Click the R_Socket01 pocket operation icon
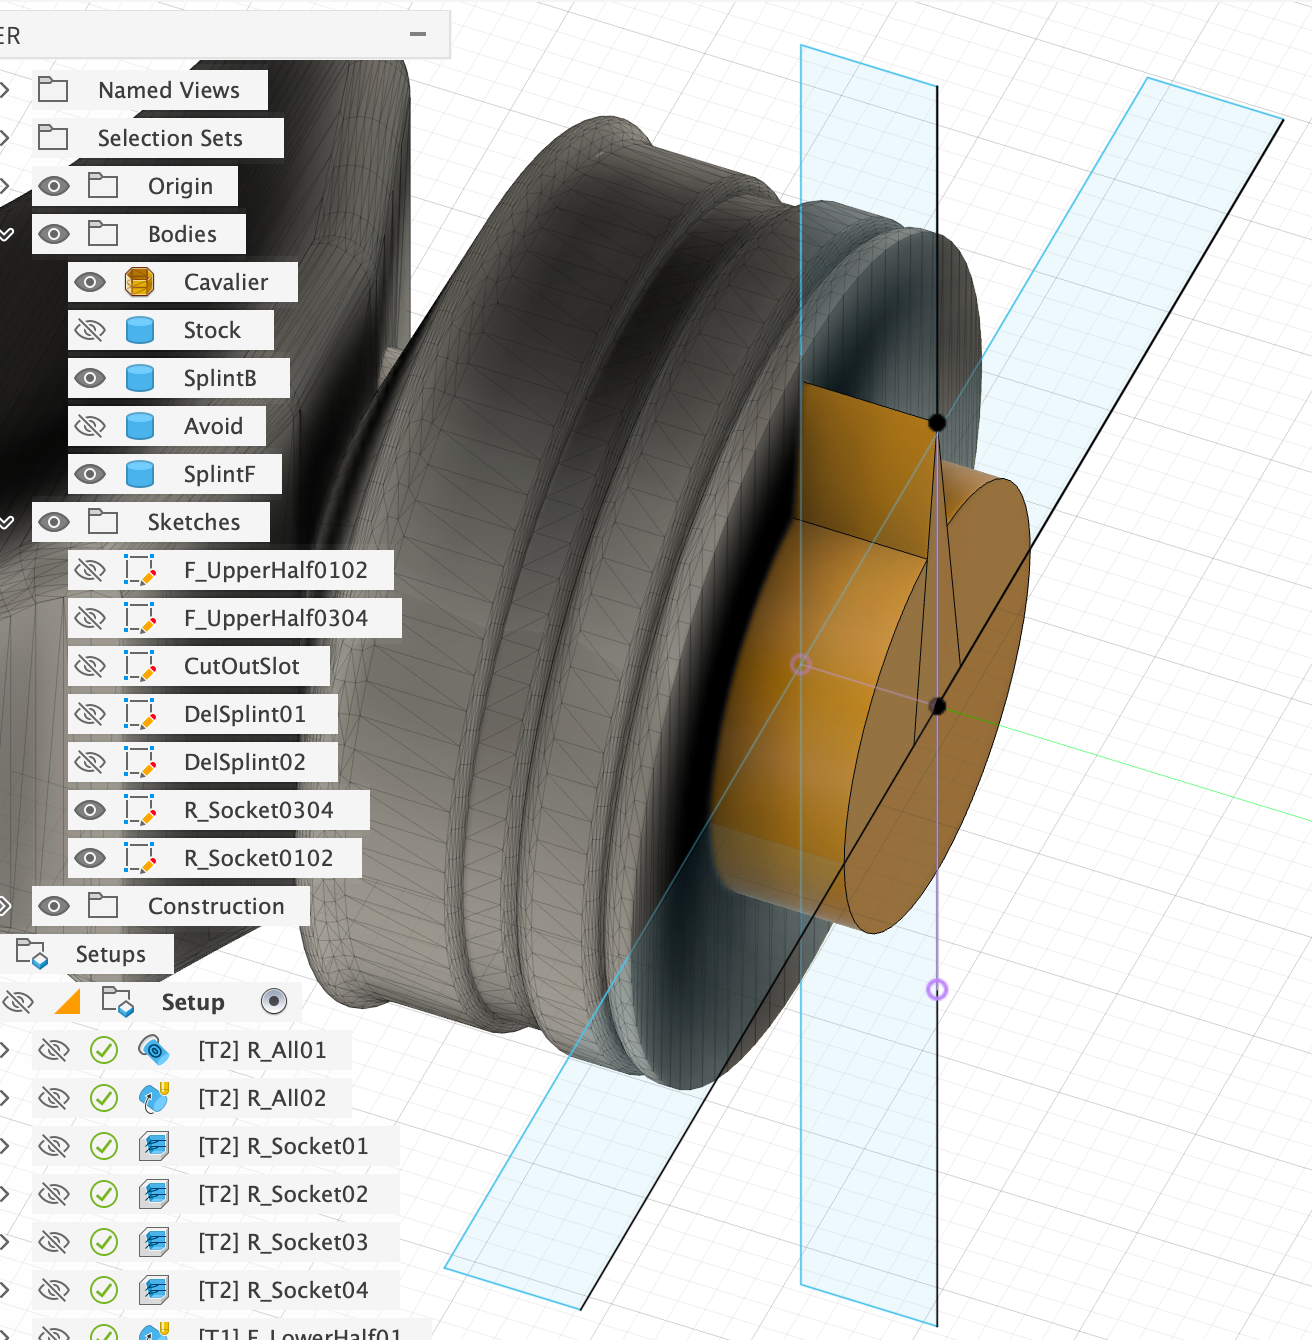1312x1340 pixels. (x=154, y=1146)
